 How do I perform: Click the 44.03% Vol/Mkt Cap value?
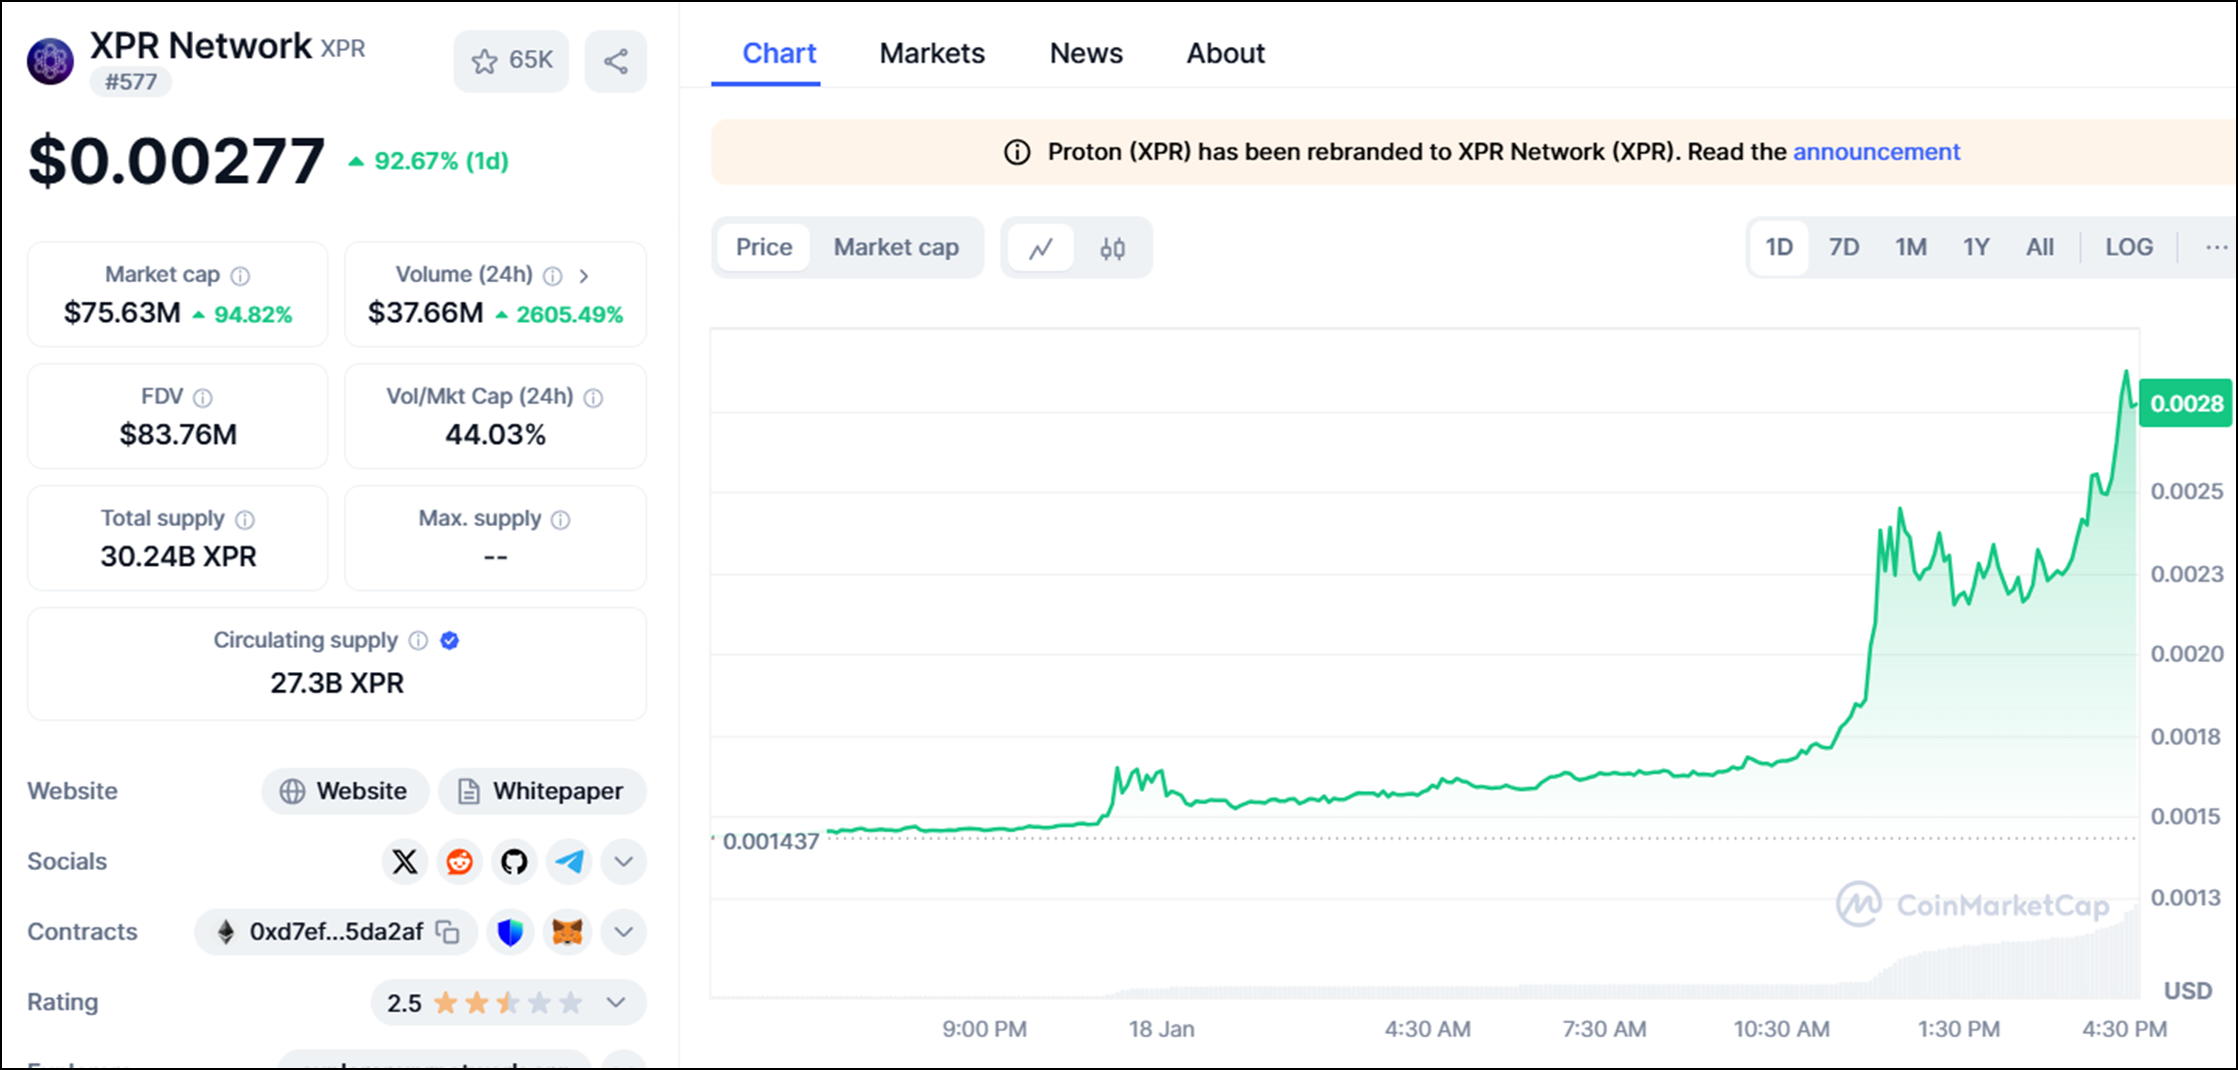(x=496, y=435)
